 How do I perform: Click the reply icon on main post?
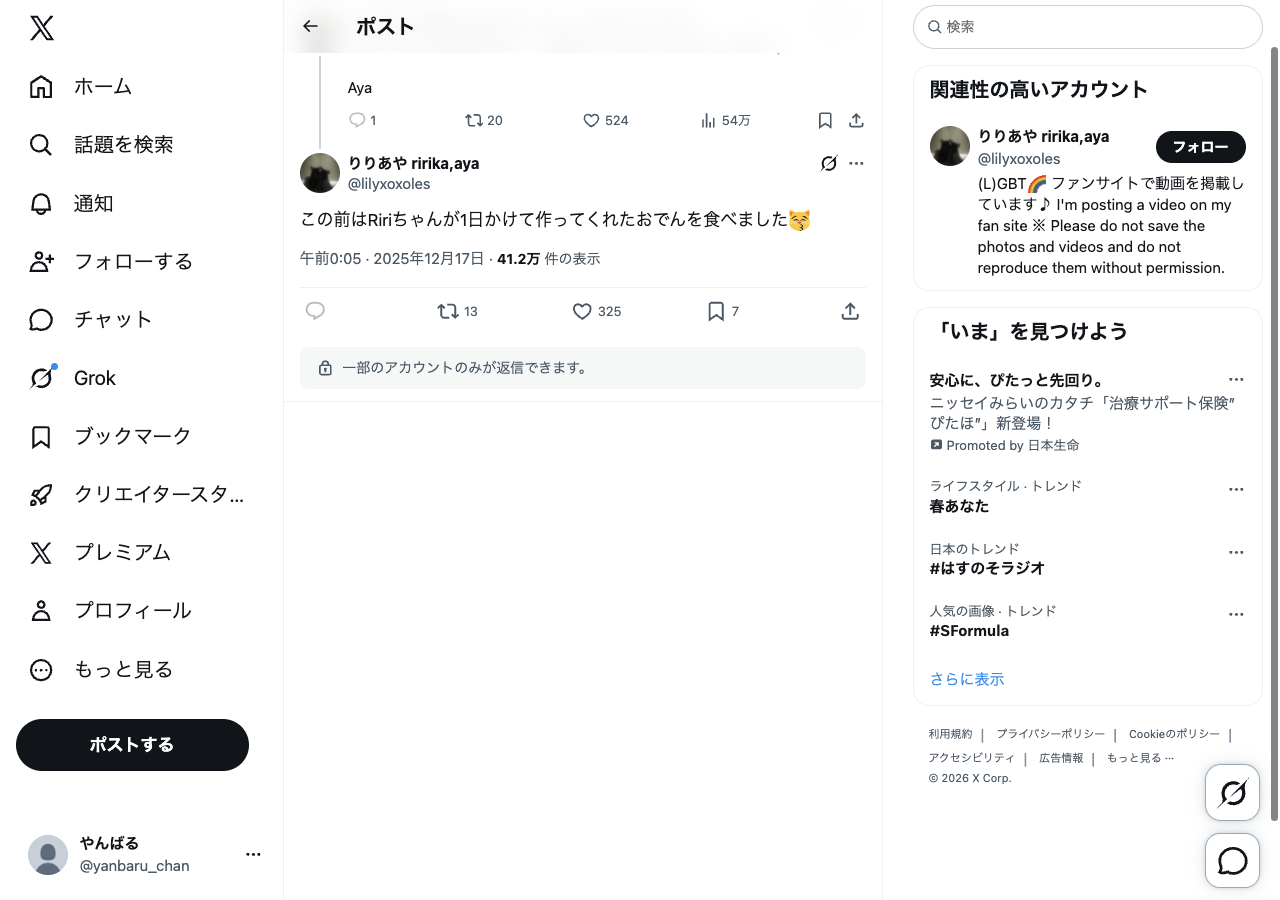tap(315, 312)
